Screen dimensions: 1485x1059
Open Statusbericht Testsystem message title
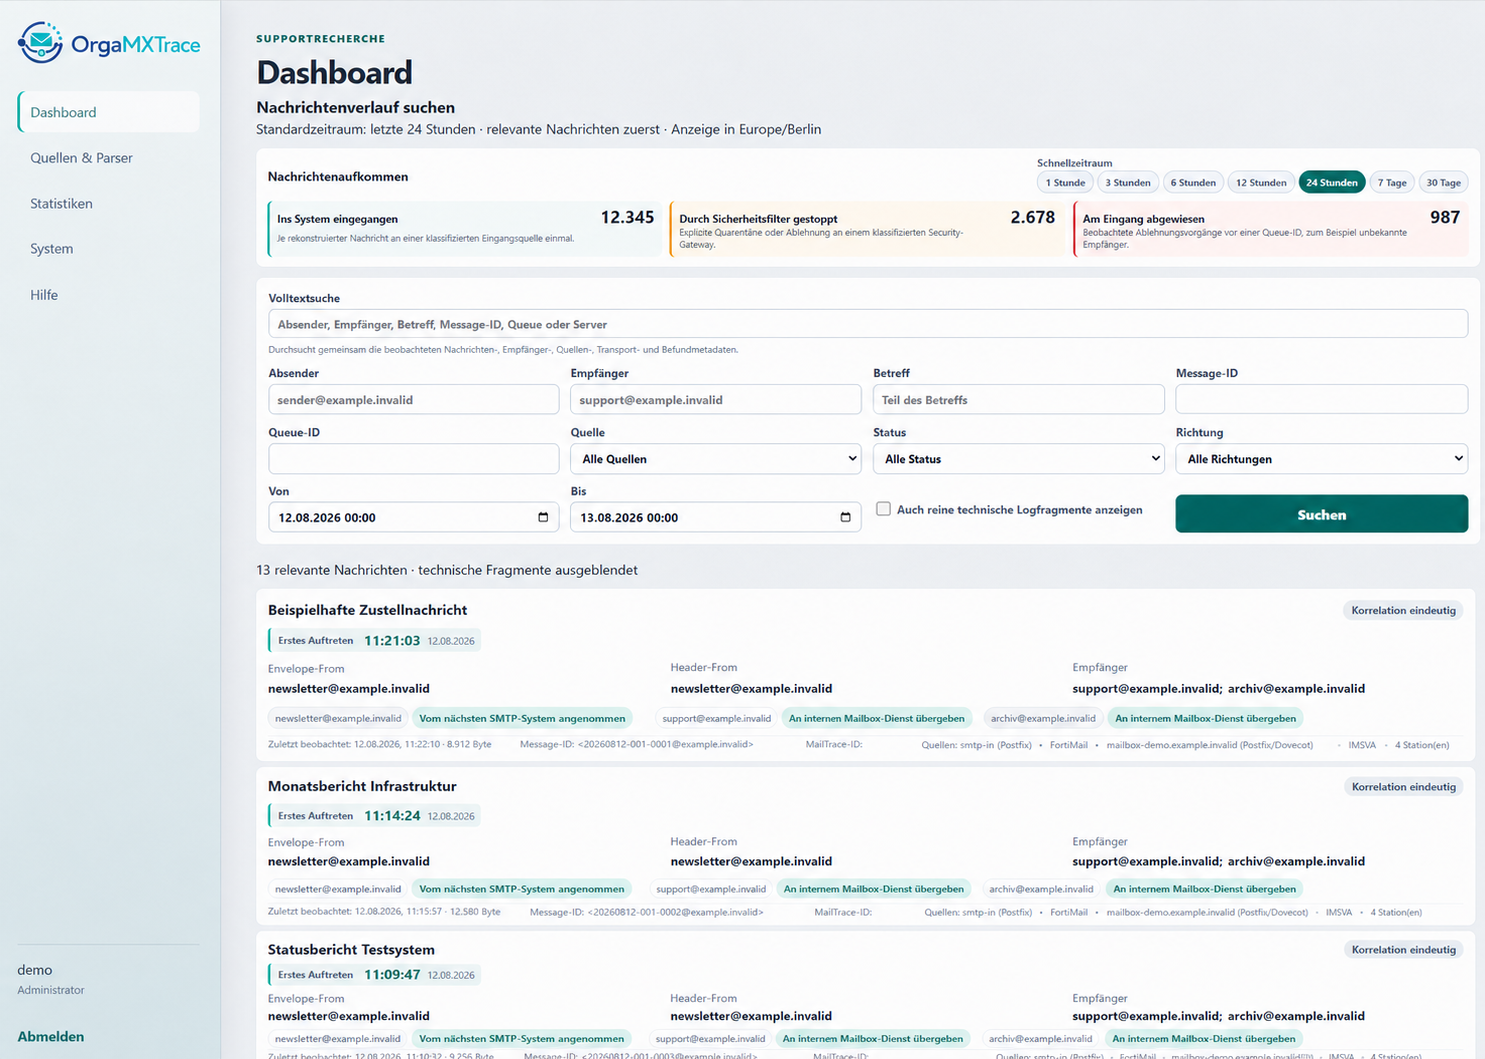(x=351, y=949)
